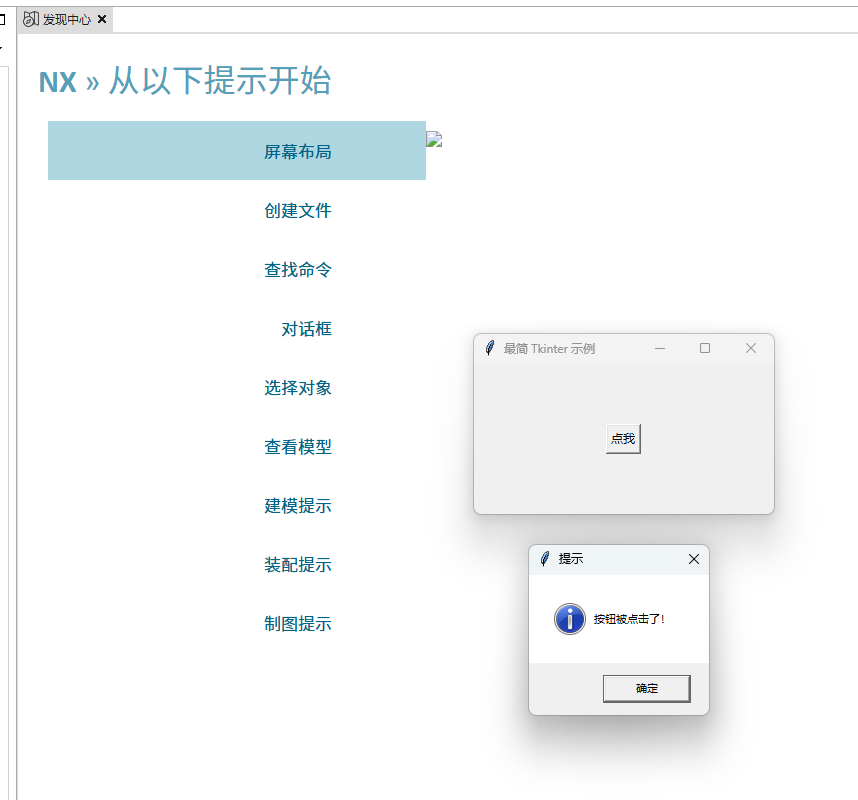The width and height of the screenshot is (858, 800).
Task: Open the 屏幕布局 help topic
Action: (x=297, y=151)
